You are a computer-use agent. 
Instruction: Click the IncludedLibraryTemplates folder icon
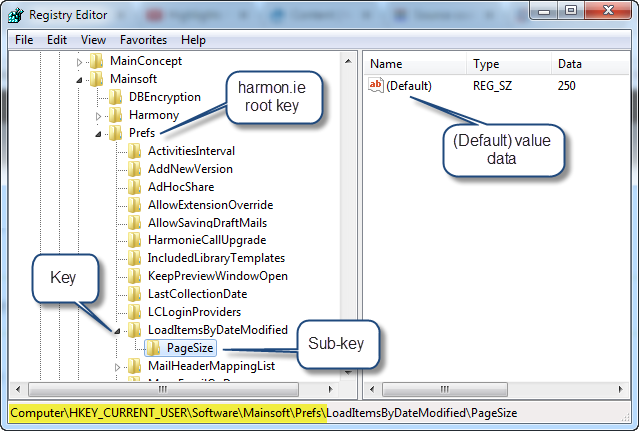134,258
